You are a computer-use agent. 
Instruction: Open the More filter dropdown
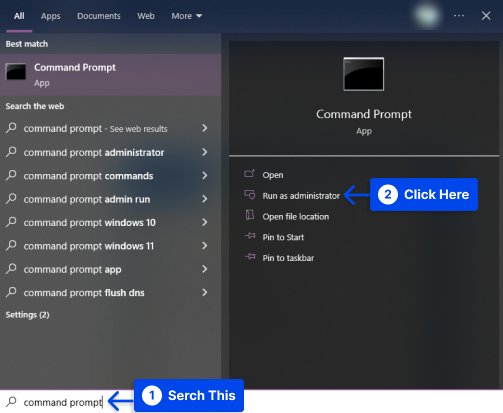click(187, 16)
